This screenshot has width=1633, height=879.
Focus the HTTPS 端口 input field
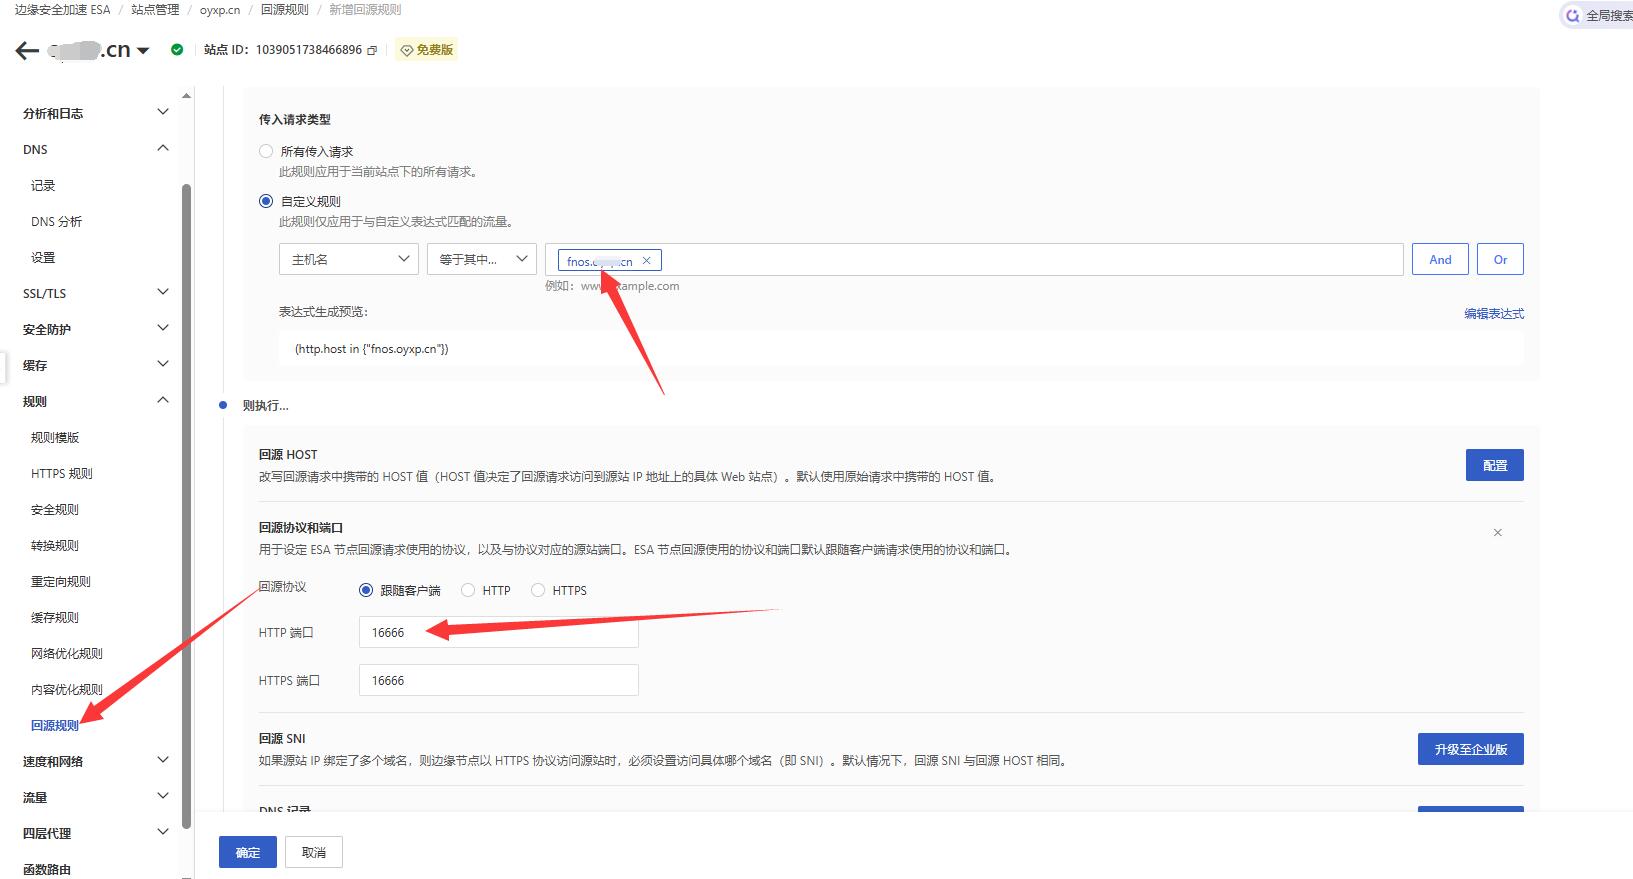[x=499, y=680]
